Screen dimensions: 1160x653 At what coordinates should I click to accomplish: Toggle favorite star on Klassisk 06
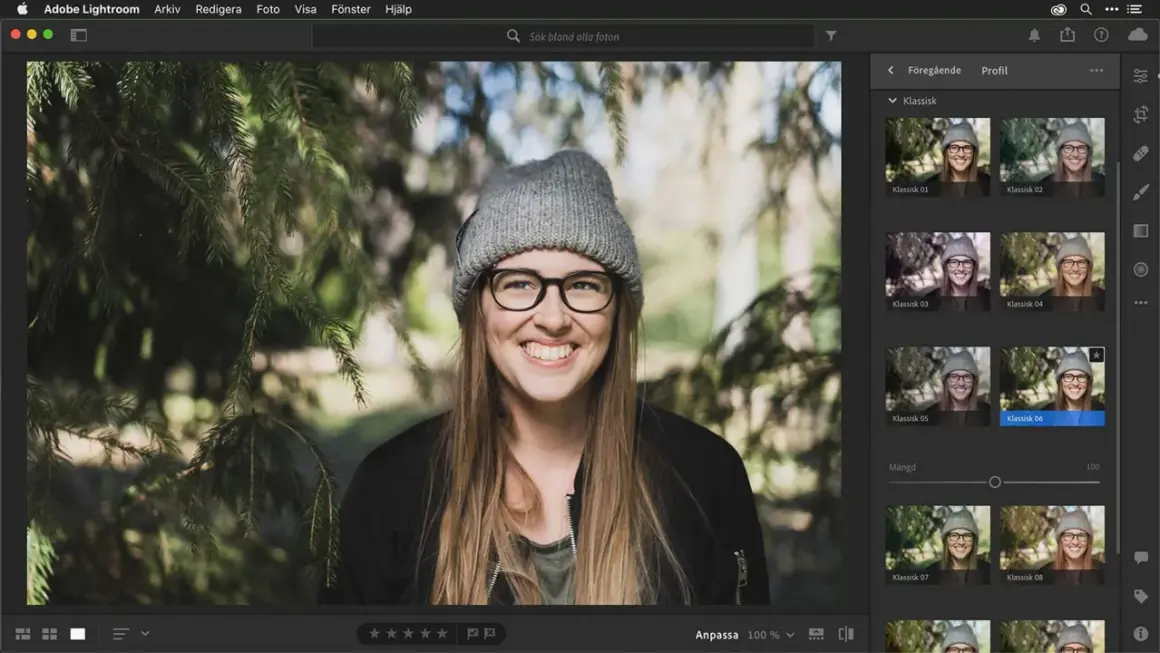click(1096, 355)
